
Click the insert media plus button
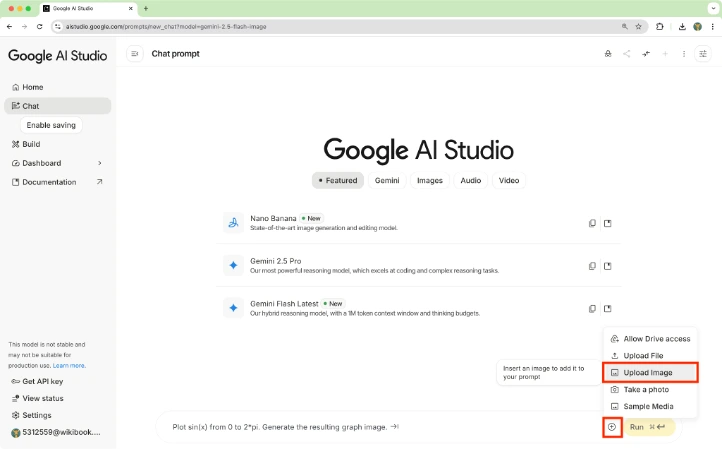click(612, 427)
